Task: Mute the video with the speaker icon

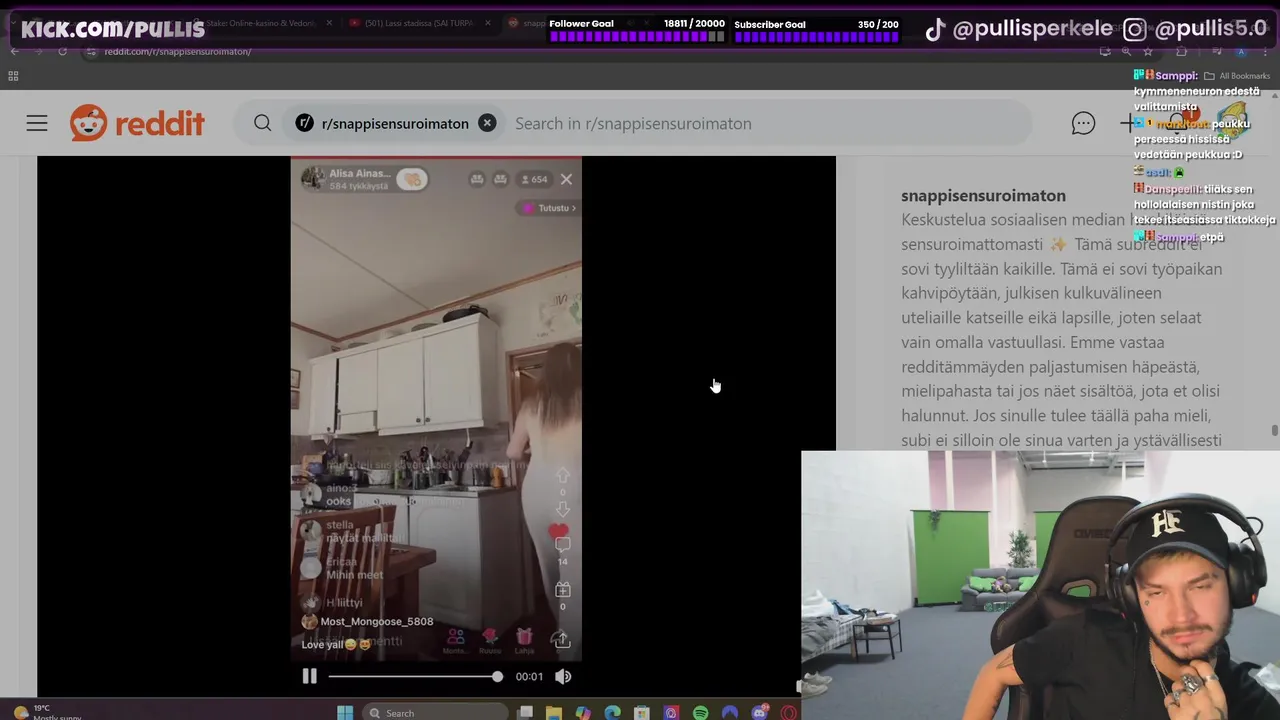Action: coord(563,676)
